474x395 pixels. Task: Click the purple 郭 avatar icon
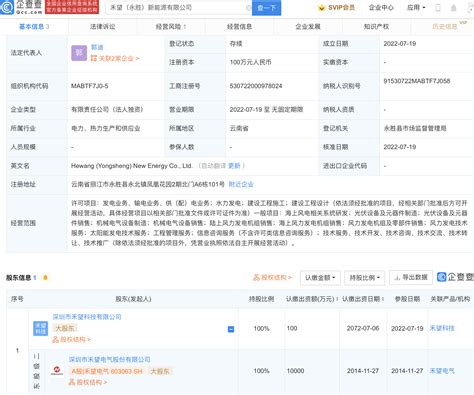tap(79, 53)
